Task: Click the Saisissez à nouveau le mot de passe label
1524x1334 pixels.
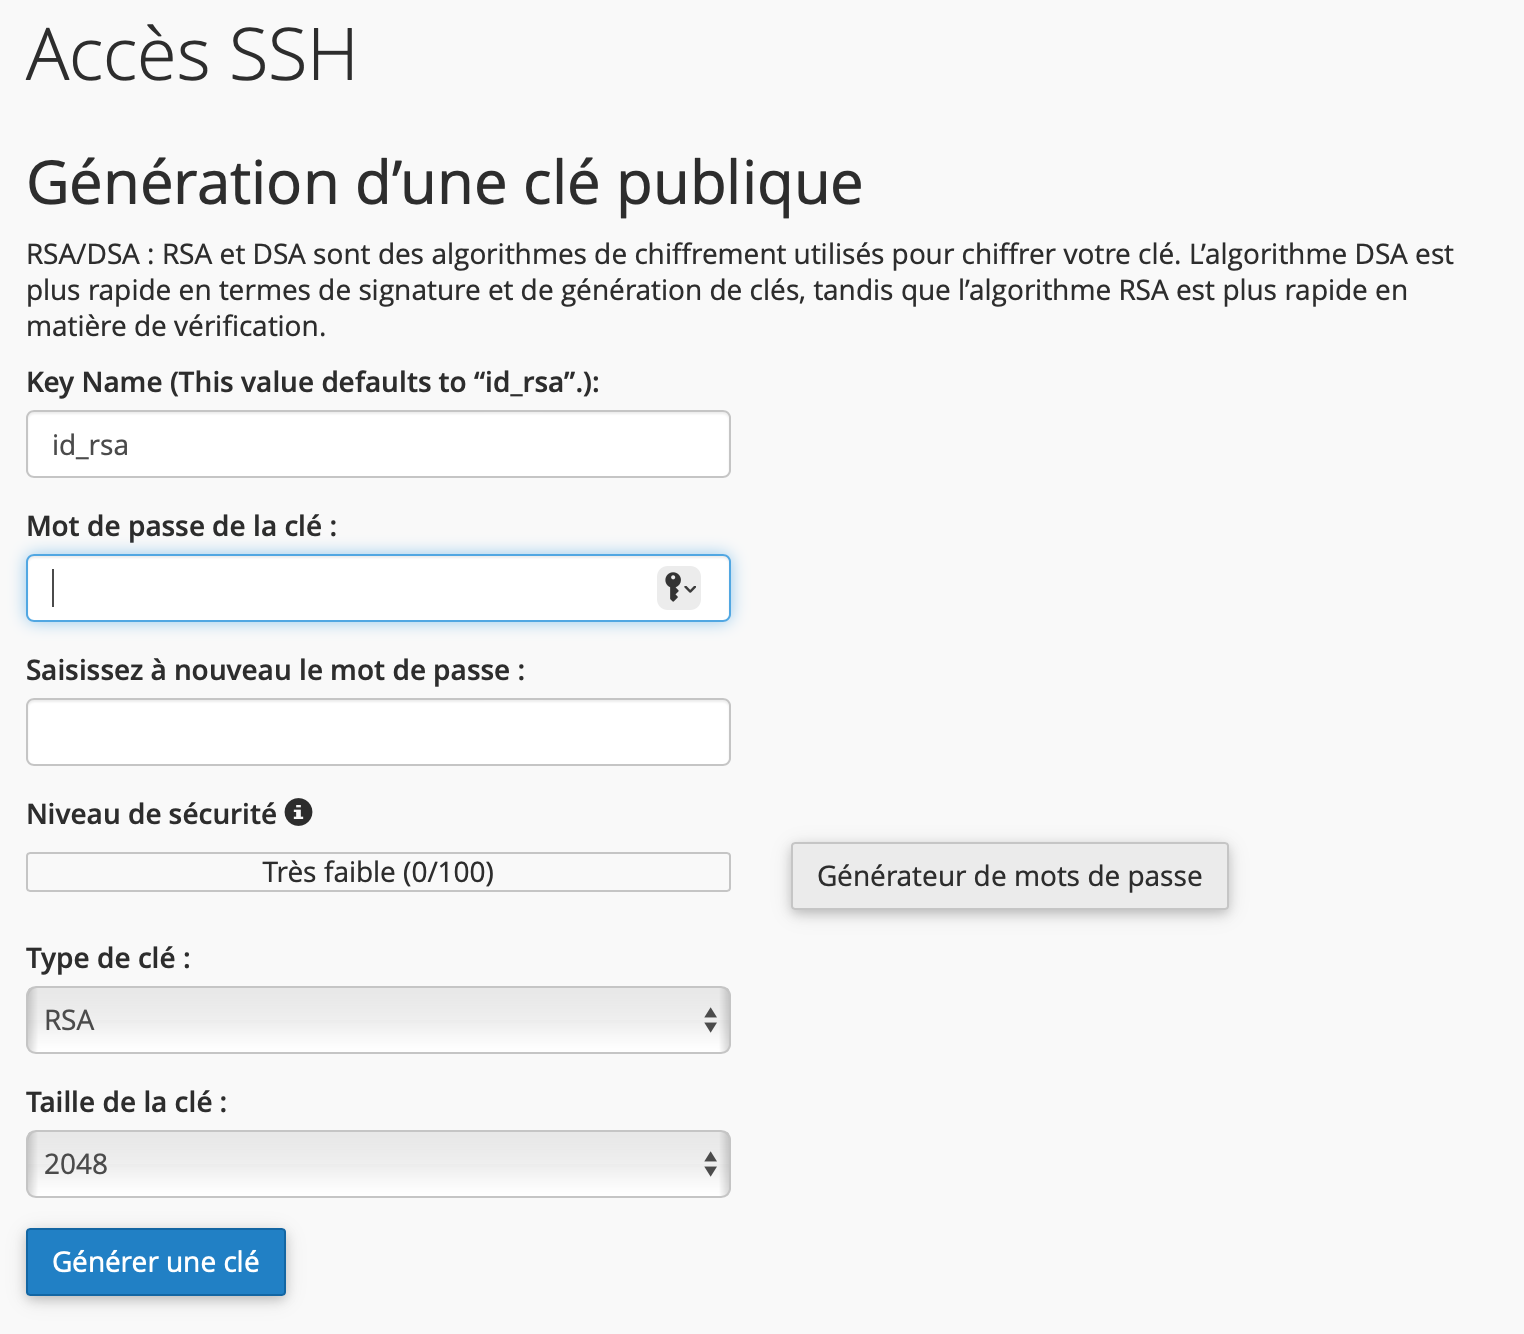Action: pos(275,670)
